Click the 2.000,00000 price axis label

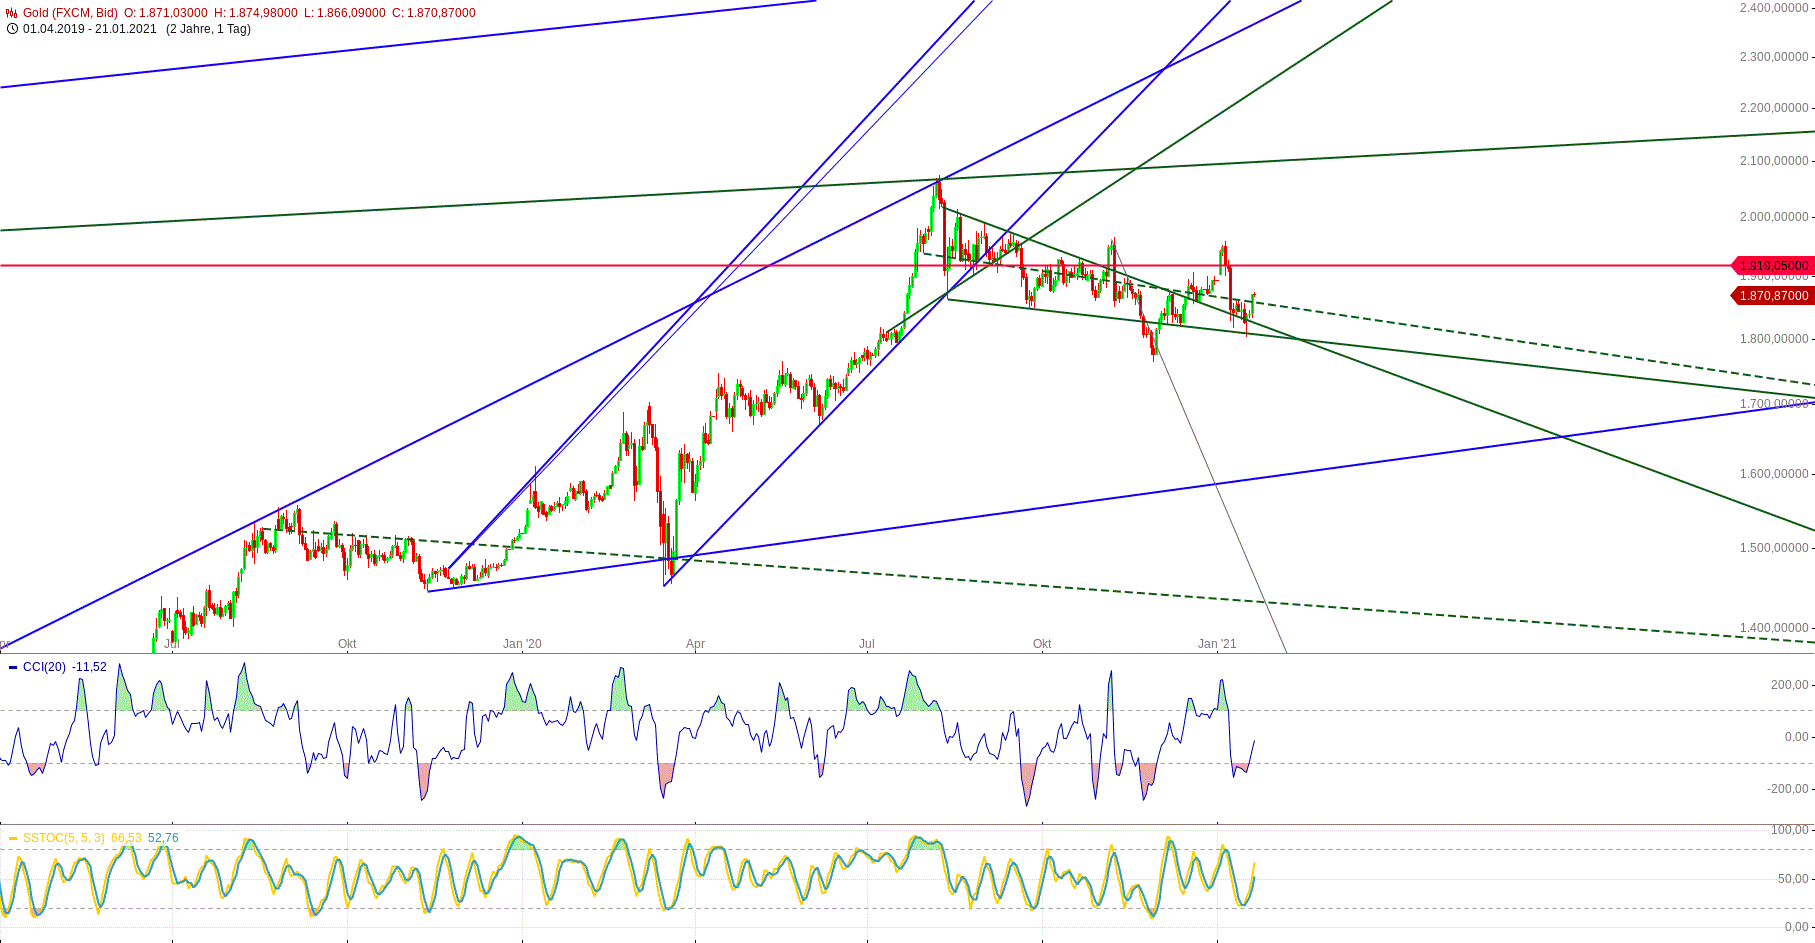coord(1774,217)
